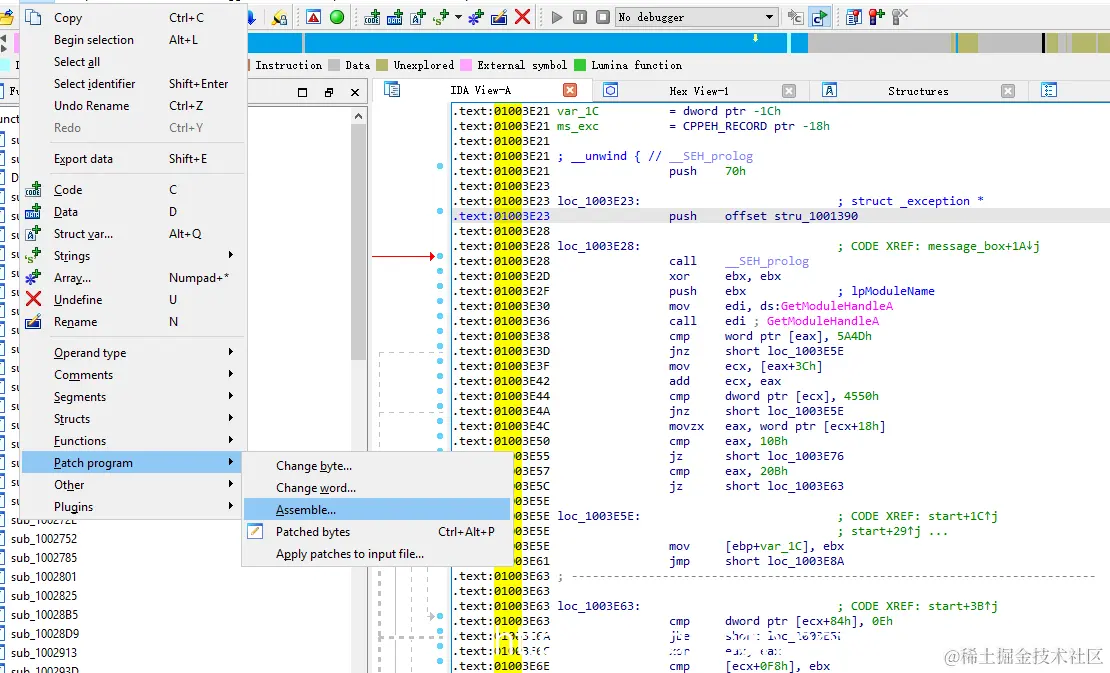Viewport: 1110px width, 673px height.
Task: Click the red X Undefine toolbar icon
Action: pos(521,17)
